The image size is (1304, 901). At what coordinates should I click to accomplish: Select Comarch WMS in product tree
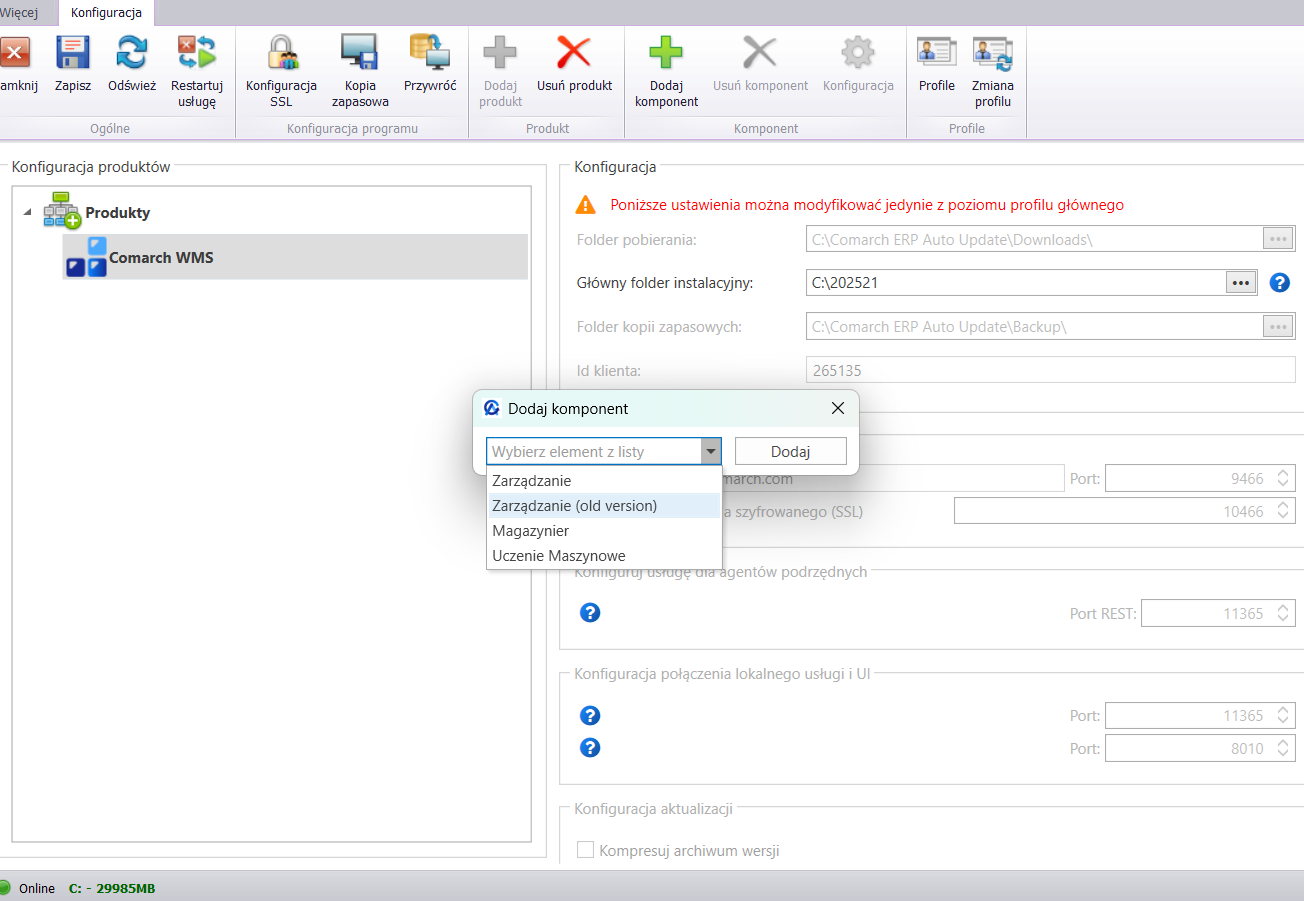[161, 258]
